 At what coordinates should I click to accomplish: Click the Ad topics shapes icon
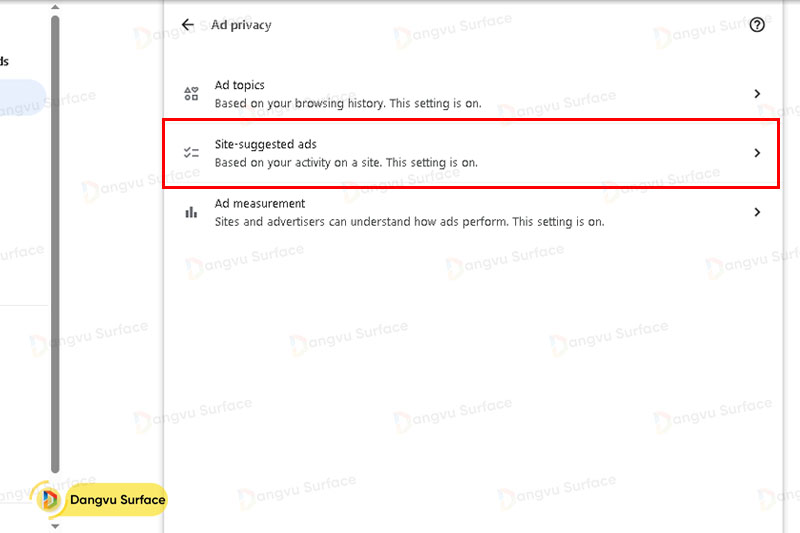(x=191, y=94)
